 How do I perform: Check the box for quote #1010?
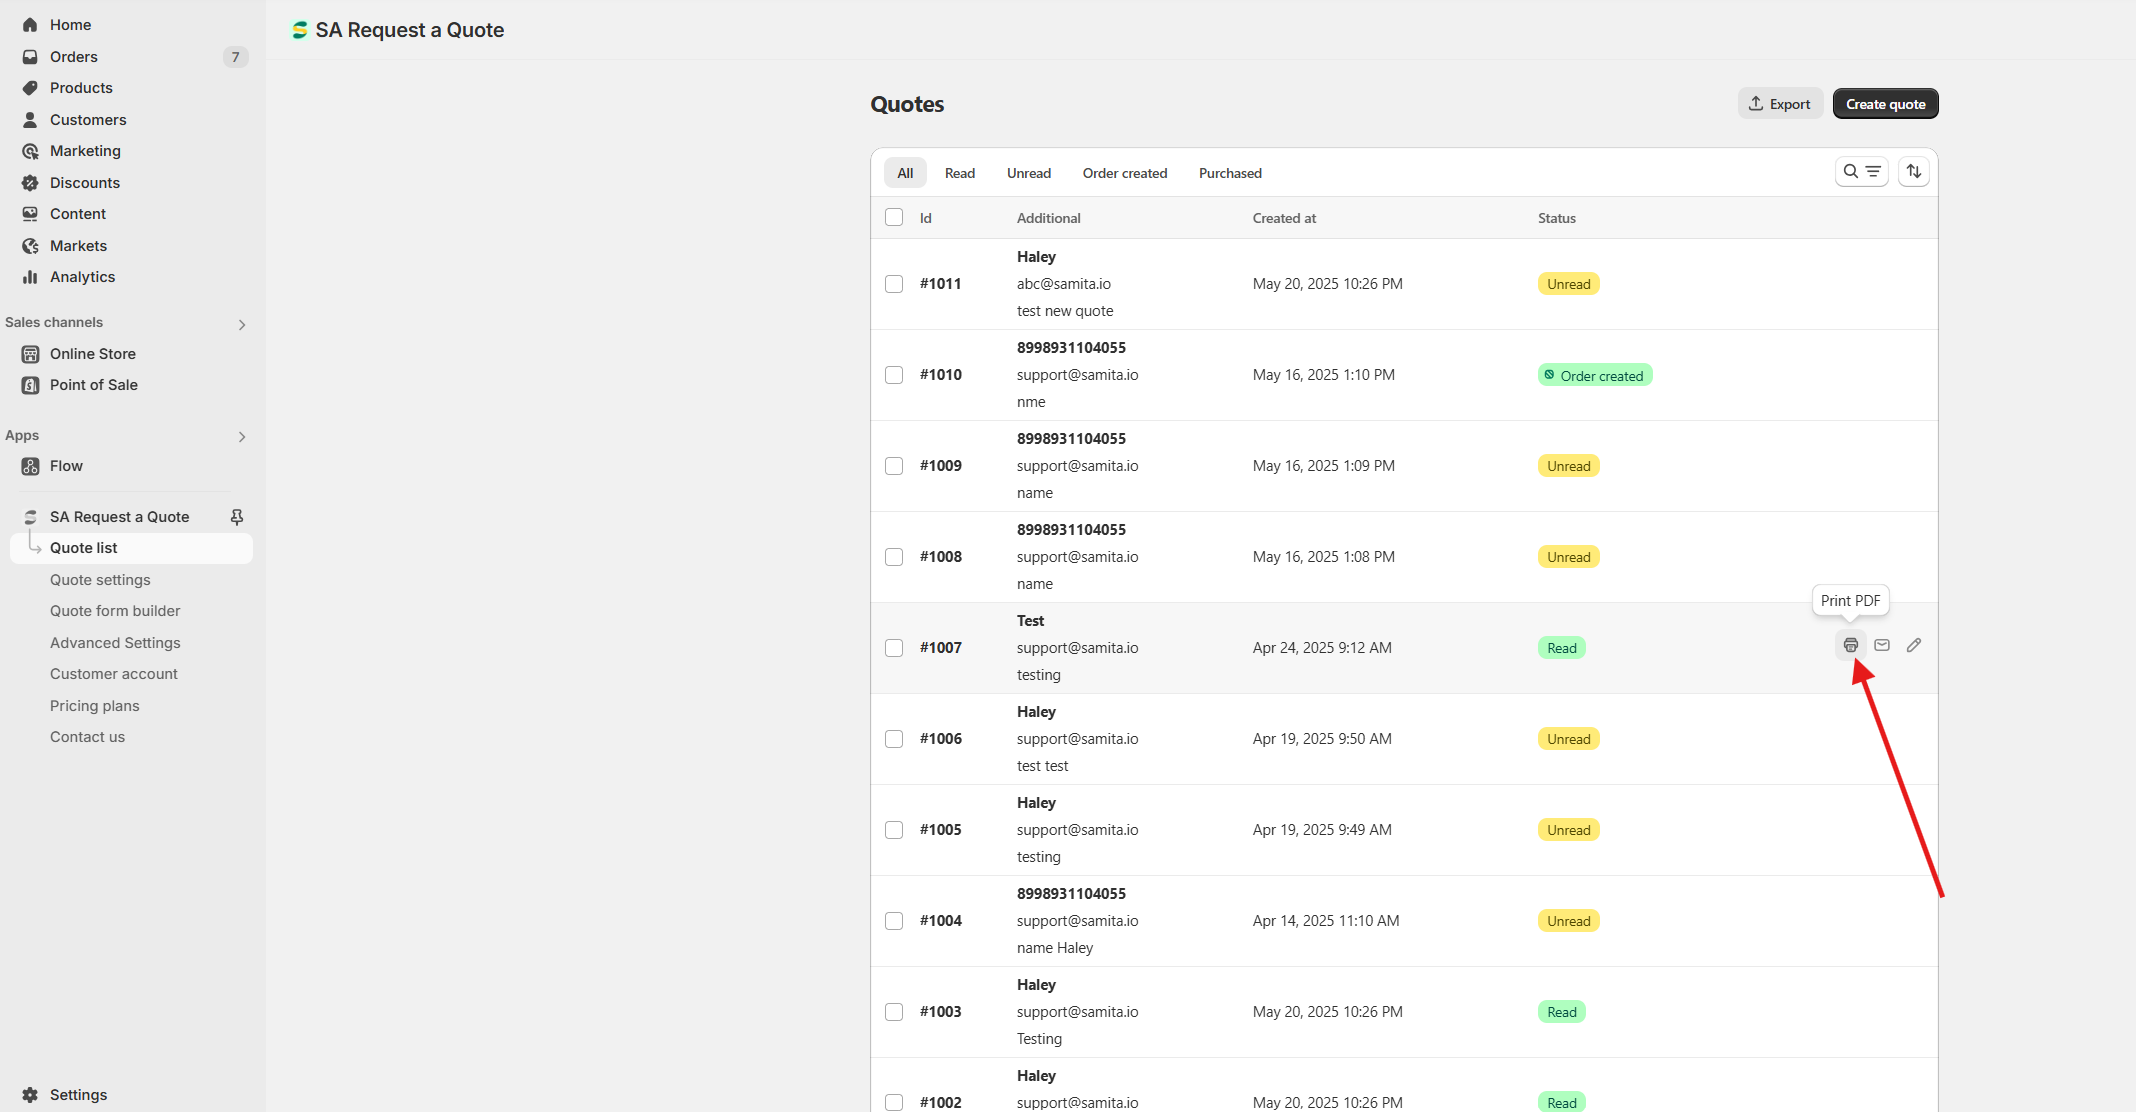coord(894,375)
